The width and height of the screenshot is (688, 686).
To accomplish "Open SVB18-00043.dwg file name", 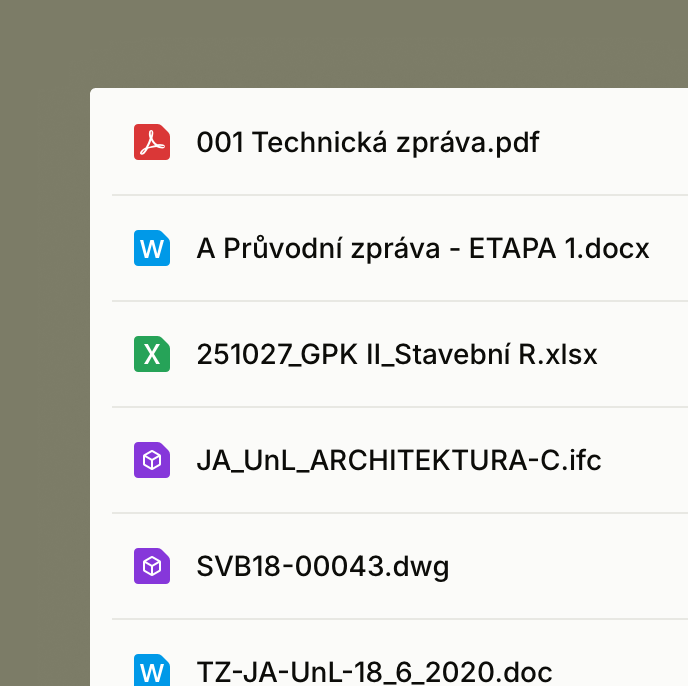I will [x=322, y=567].
